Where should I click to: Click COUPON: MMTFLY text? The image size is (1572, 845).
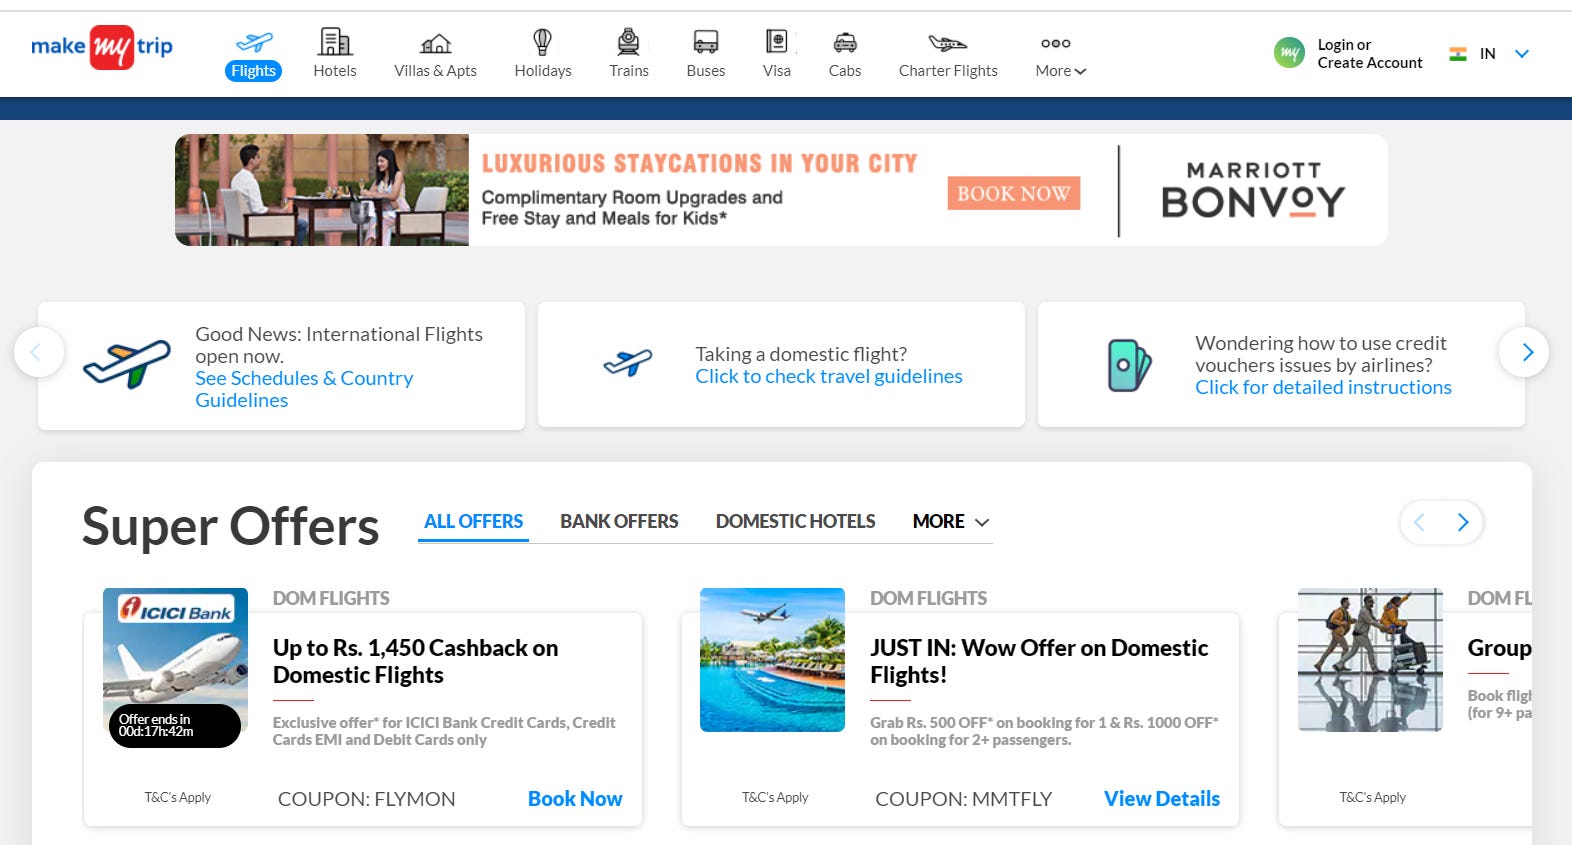coord(963,799)
